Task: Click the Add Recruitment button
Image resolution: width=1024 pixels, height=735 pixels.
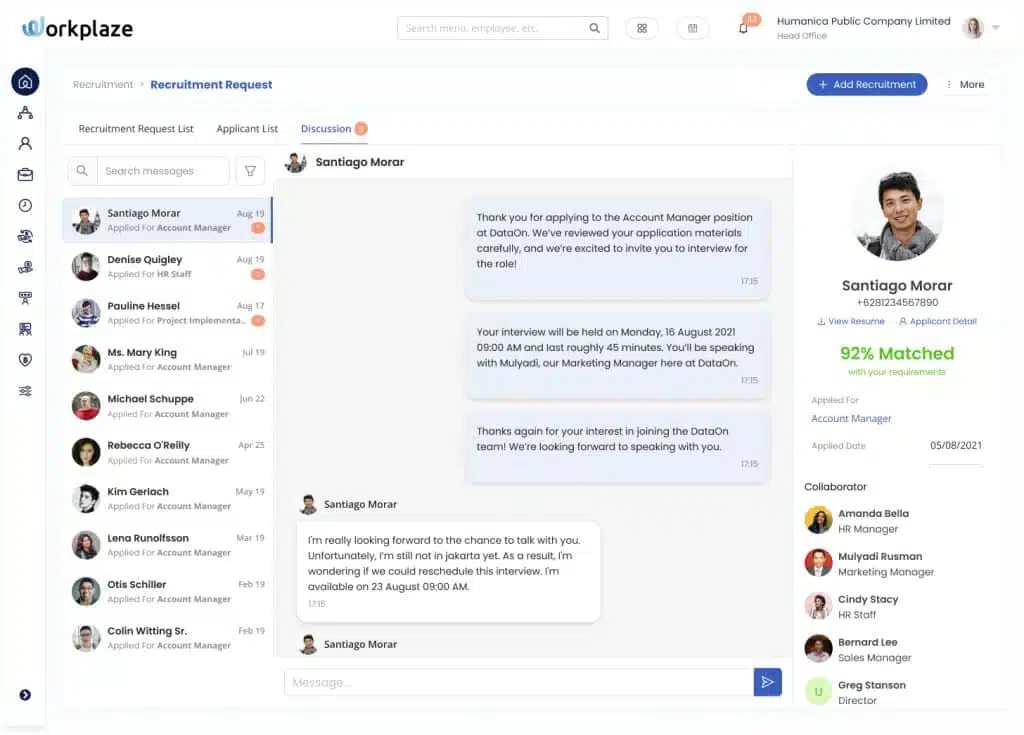Action: 867,84
